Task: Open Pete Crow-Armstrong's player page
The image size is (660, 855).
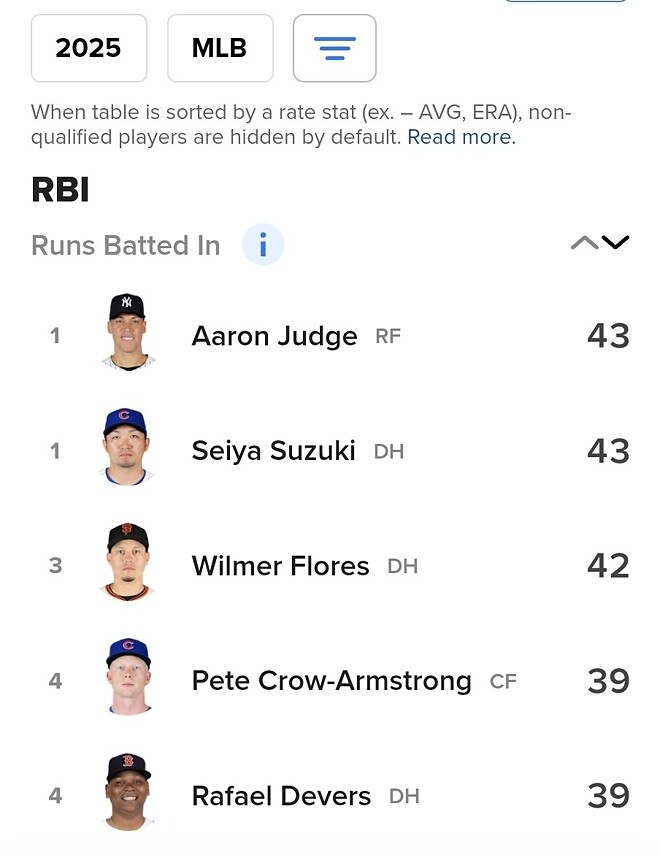Action: (x=331, y=681)
